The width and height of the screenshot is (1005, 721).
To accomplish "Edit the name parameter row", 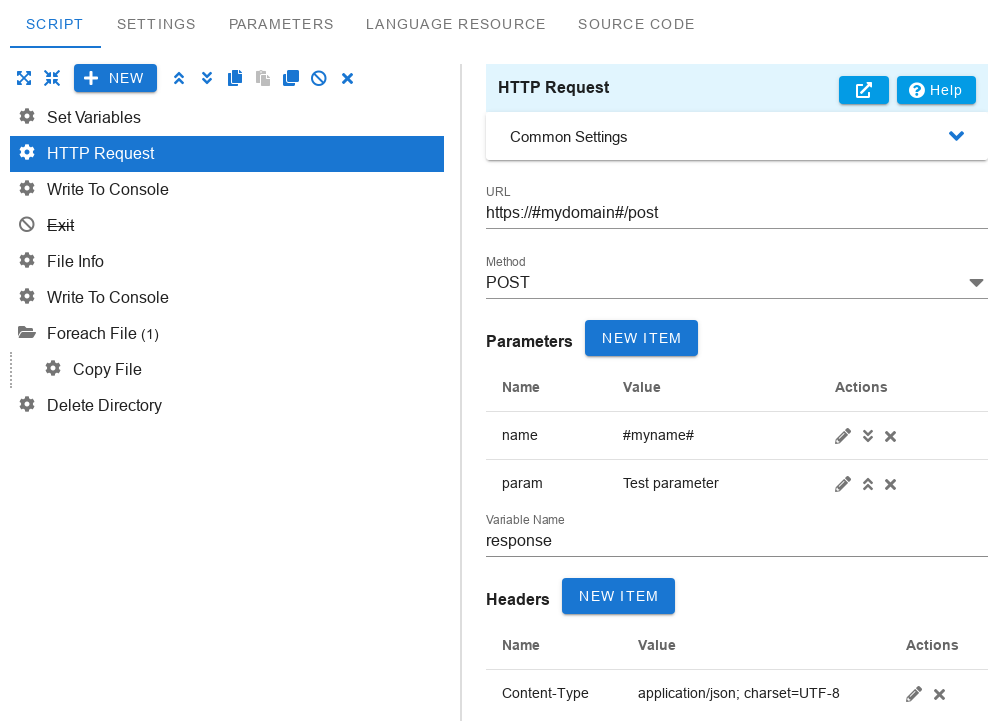I will point(843,436).
